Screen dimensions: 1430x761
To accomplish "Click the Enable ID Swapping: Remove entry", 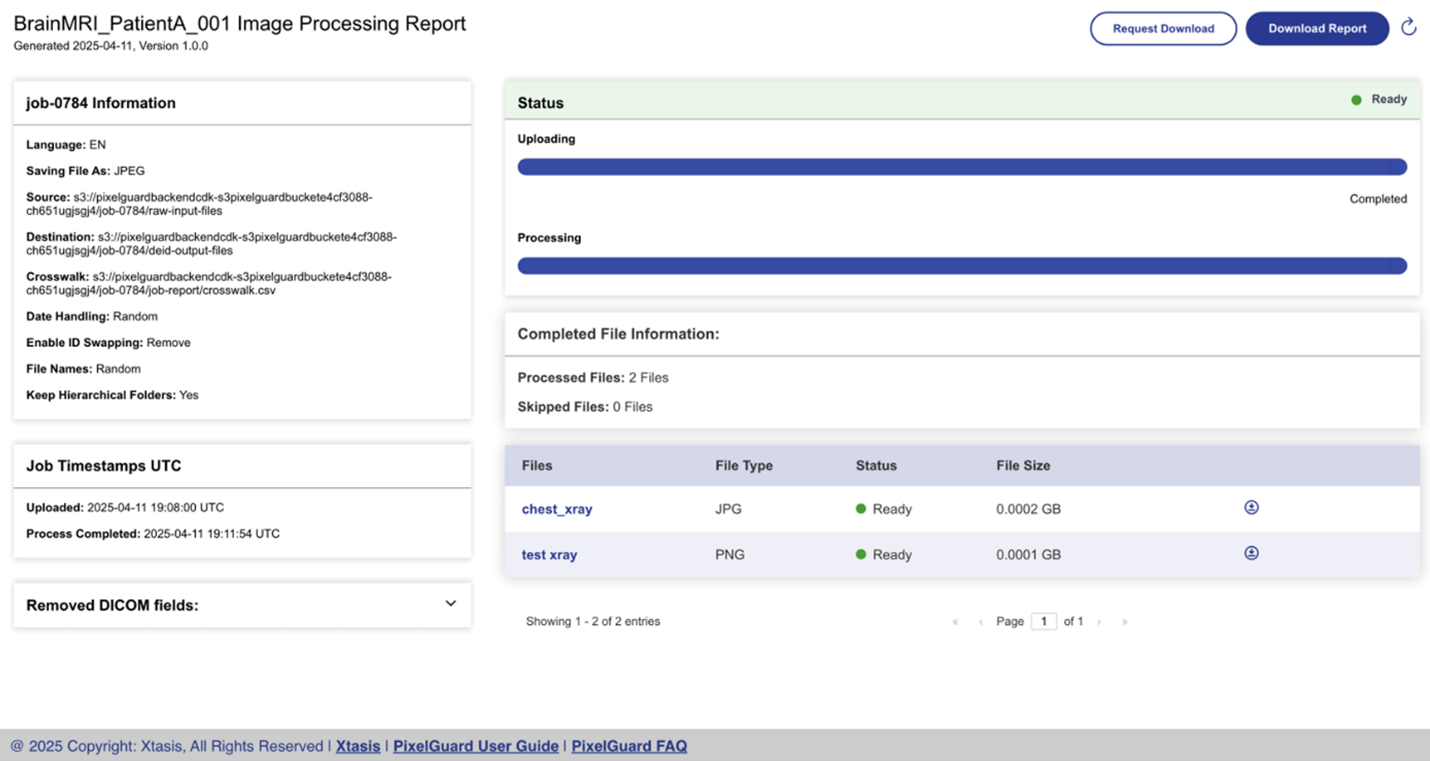I will (x=108, y=343).
